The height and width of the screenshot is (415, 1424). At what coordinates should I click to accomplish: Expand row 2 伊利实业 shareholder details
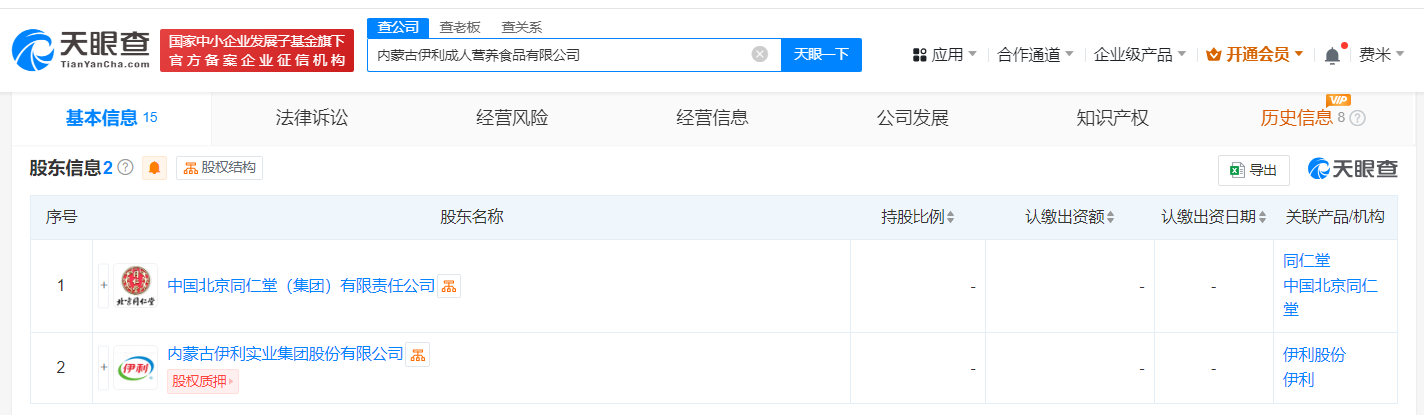103,368
